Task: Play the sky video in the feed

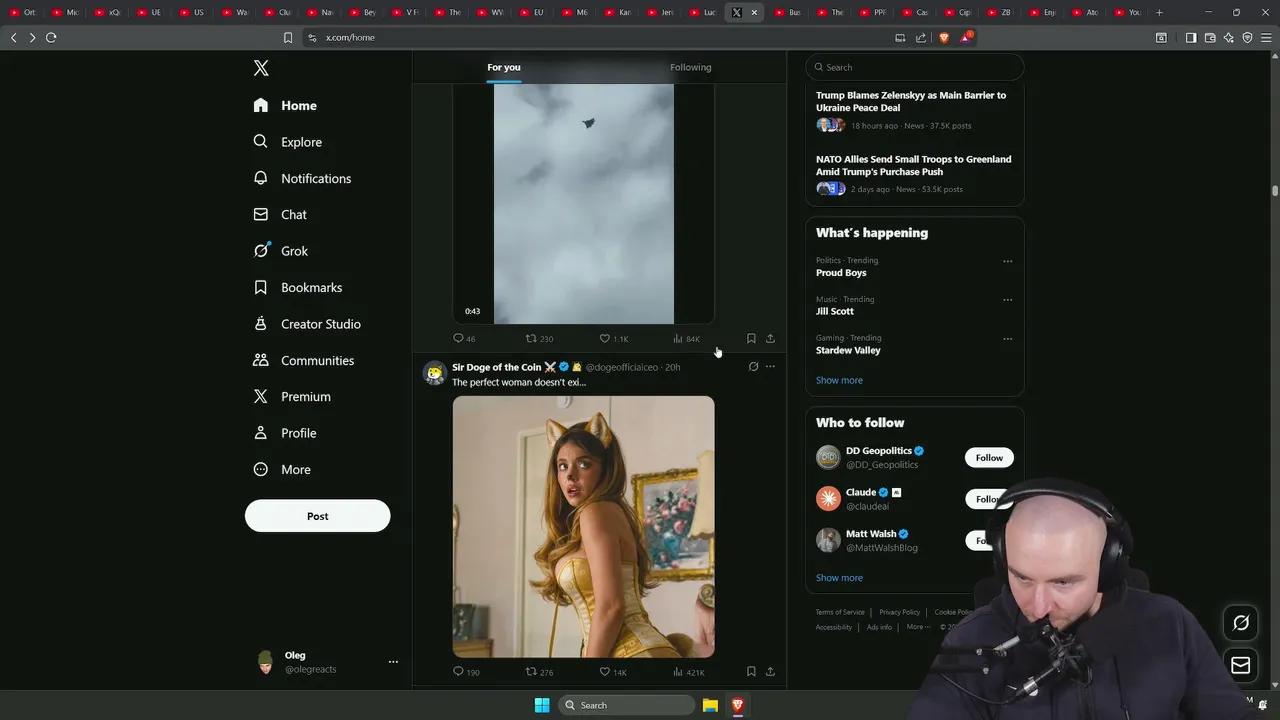Action: point(583,204)
